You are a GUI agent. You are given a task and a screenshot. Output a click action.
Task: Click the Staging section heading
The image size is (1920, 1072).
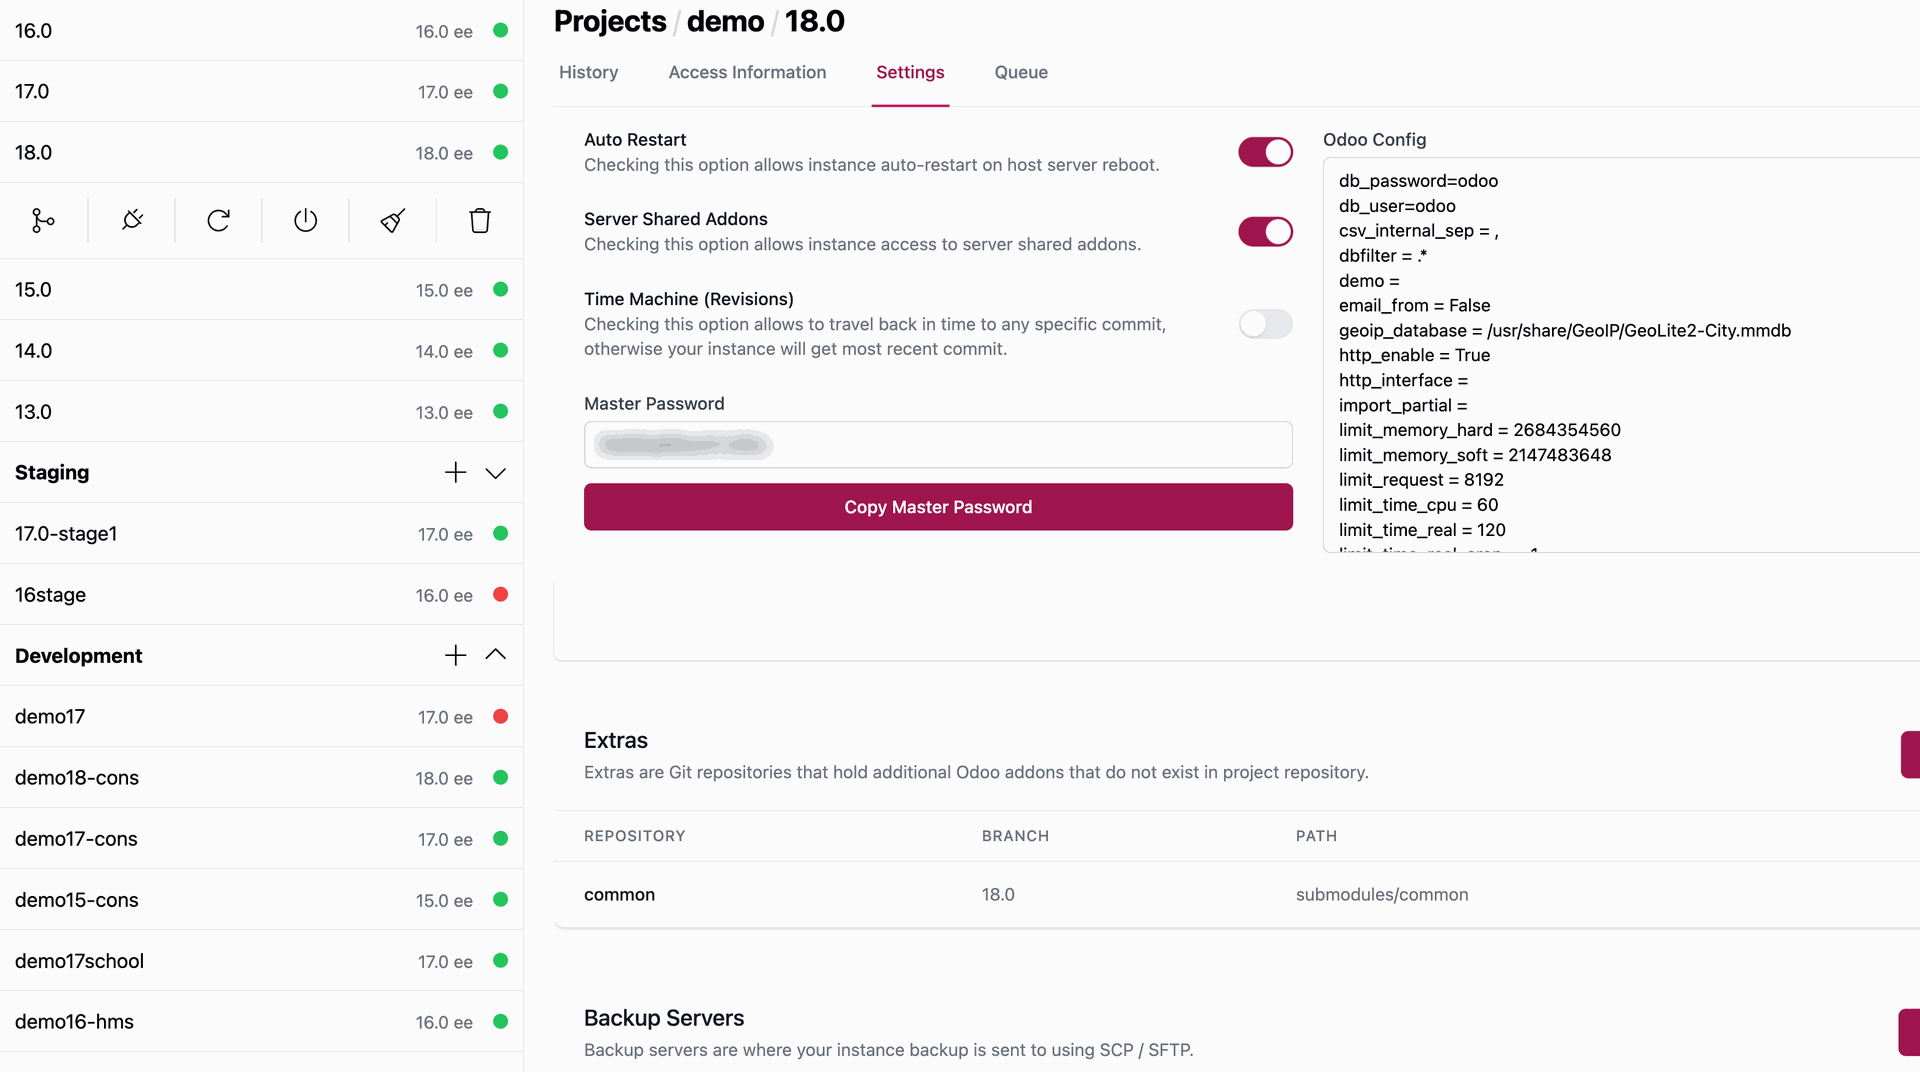click(52, 472)
